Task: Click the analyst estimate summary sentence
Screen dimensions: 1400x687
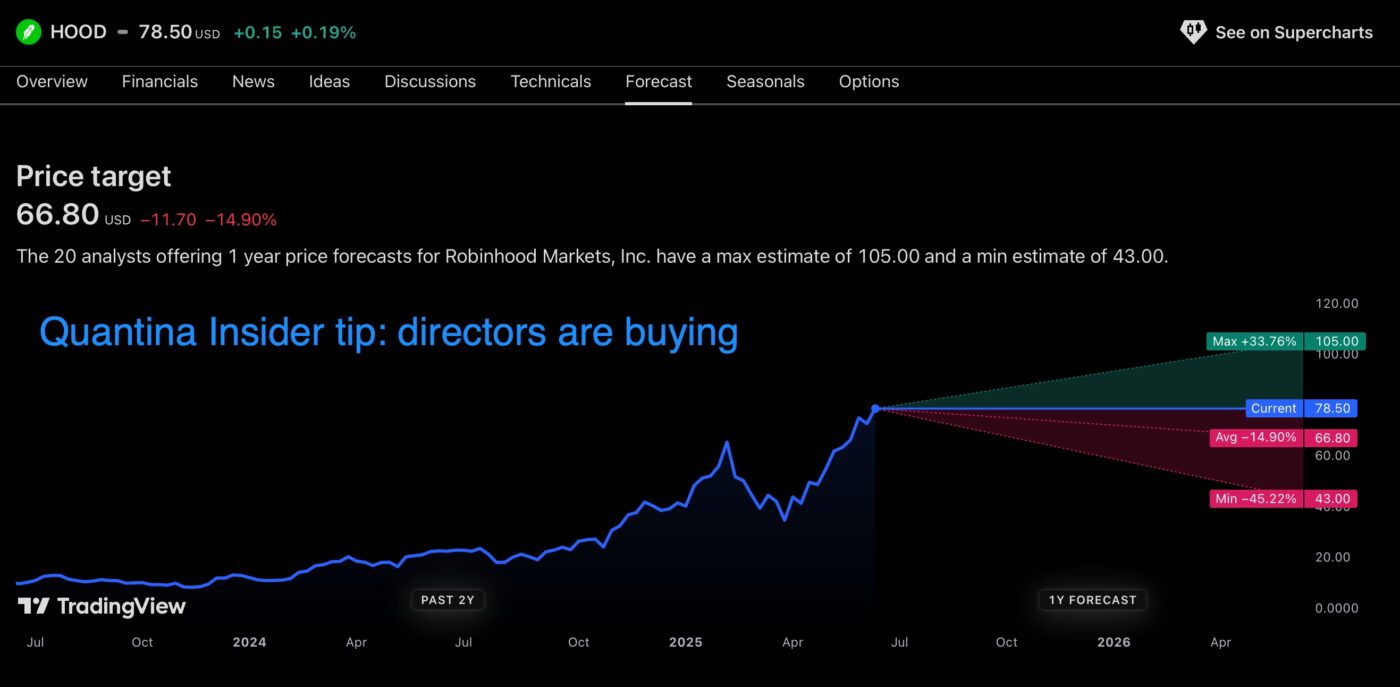Action: coord(592,256)
